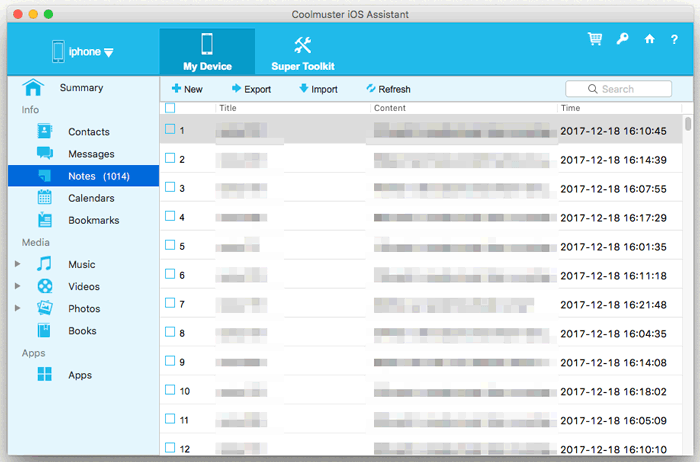Sort by the Content column header
The height and width of the screenshot is (462, 700).
[x=390, y=108]
